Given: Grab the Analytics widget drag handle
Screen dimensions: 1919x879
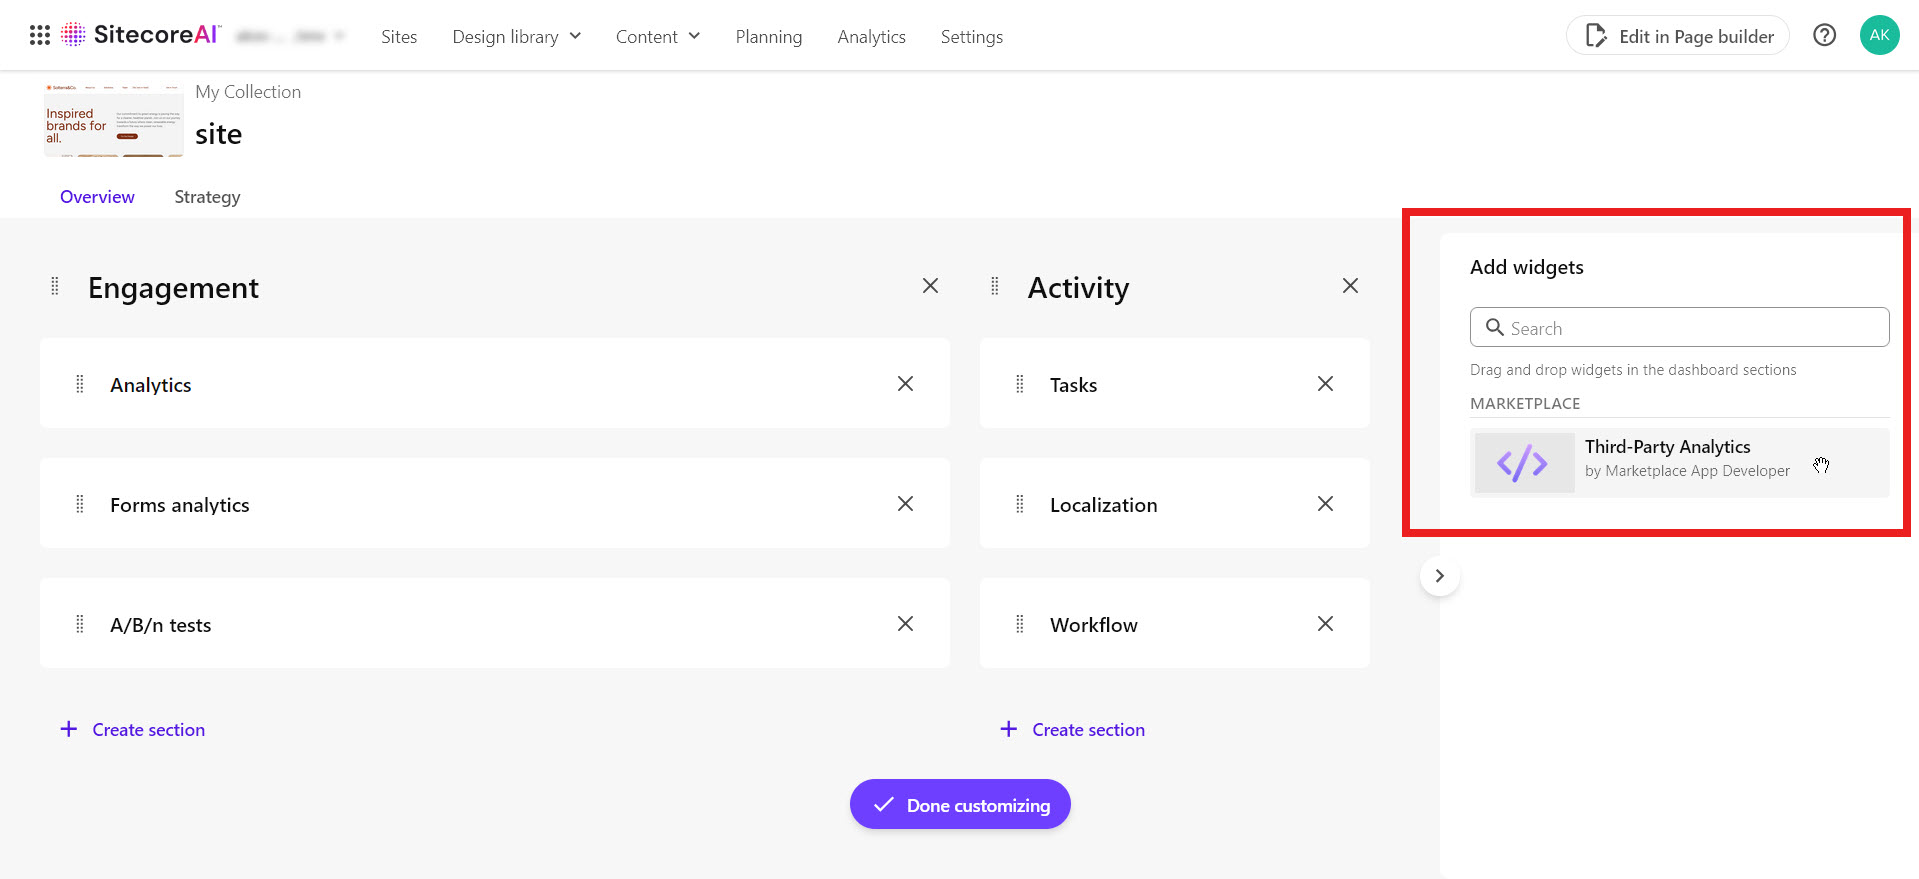Looking at the screenshot, I should coord(80,384).
